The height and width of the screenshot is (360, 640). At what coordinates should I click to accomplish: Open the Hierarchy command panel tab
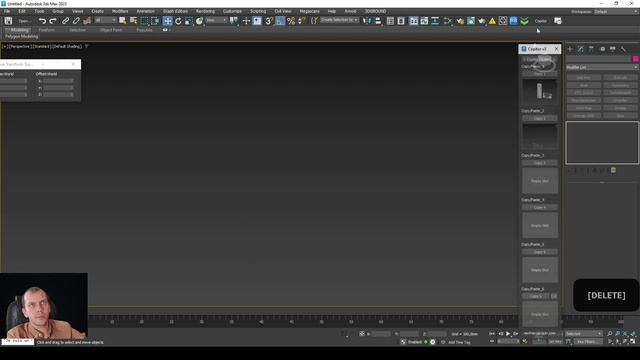tap(591, 49)
